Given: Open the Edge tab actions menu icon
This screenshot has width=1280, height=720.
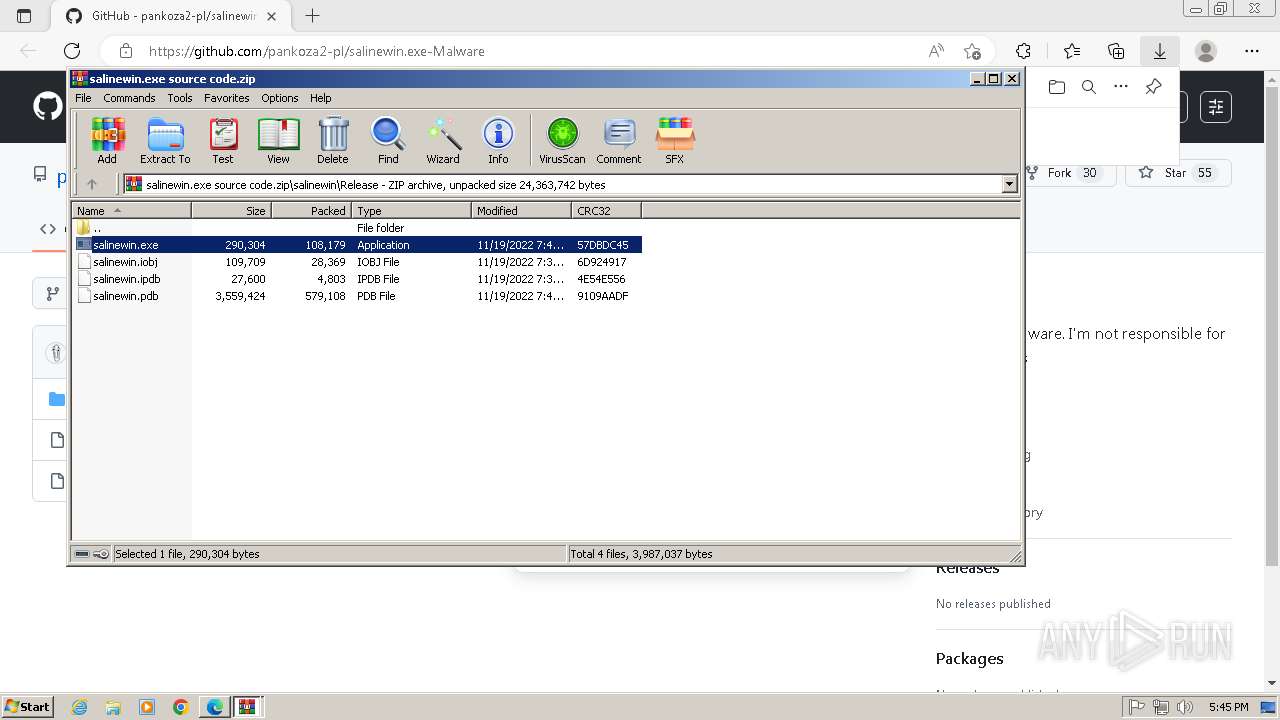Looking at the screenshot, I should pyautogui.click(x=24, y=16).
